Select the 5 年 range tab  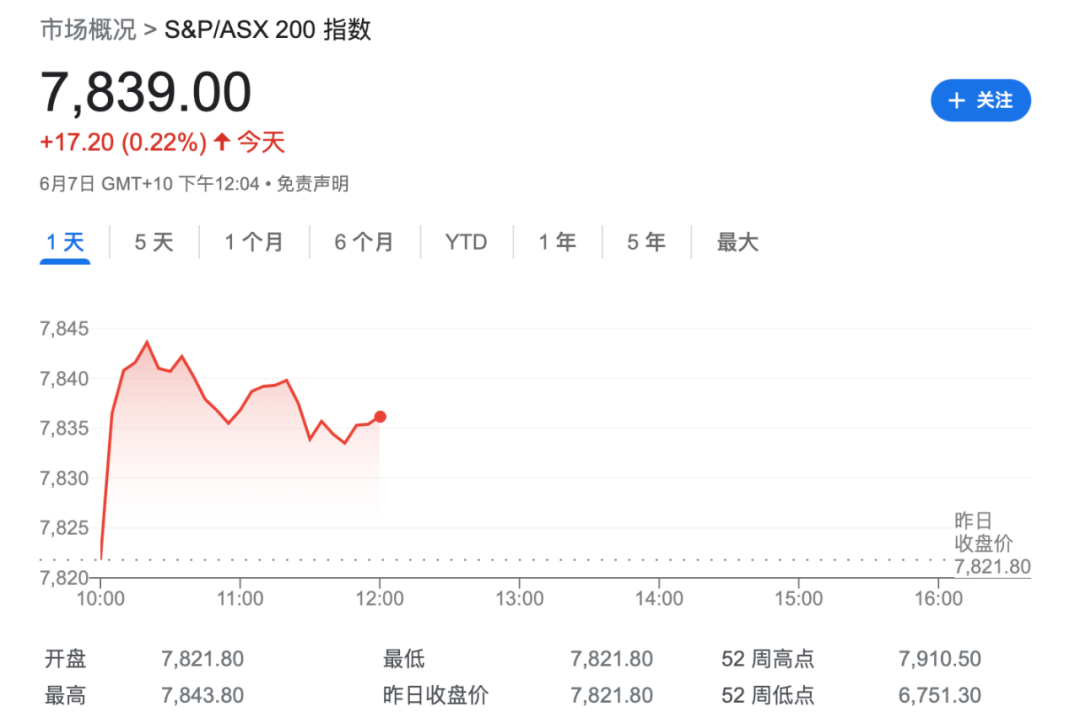tap(646, 242)
